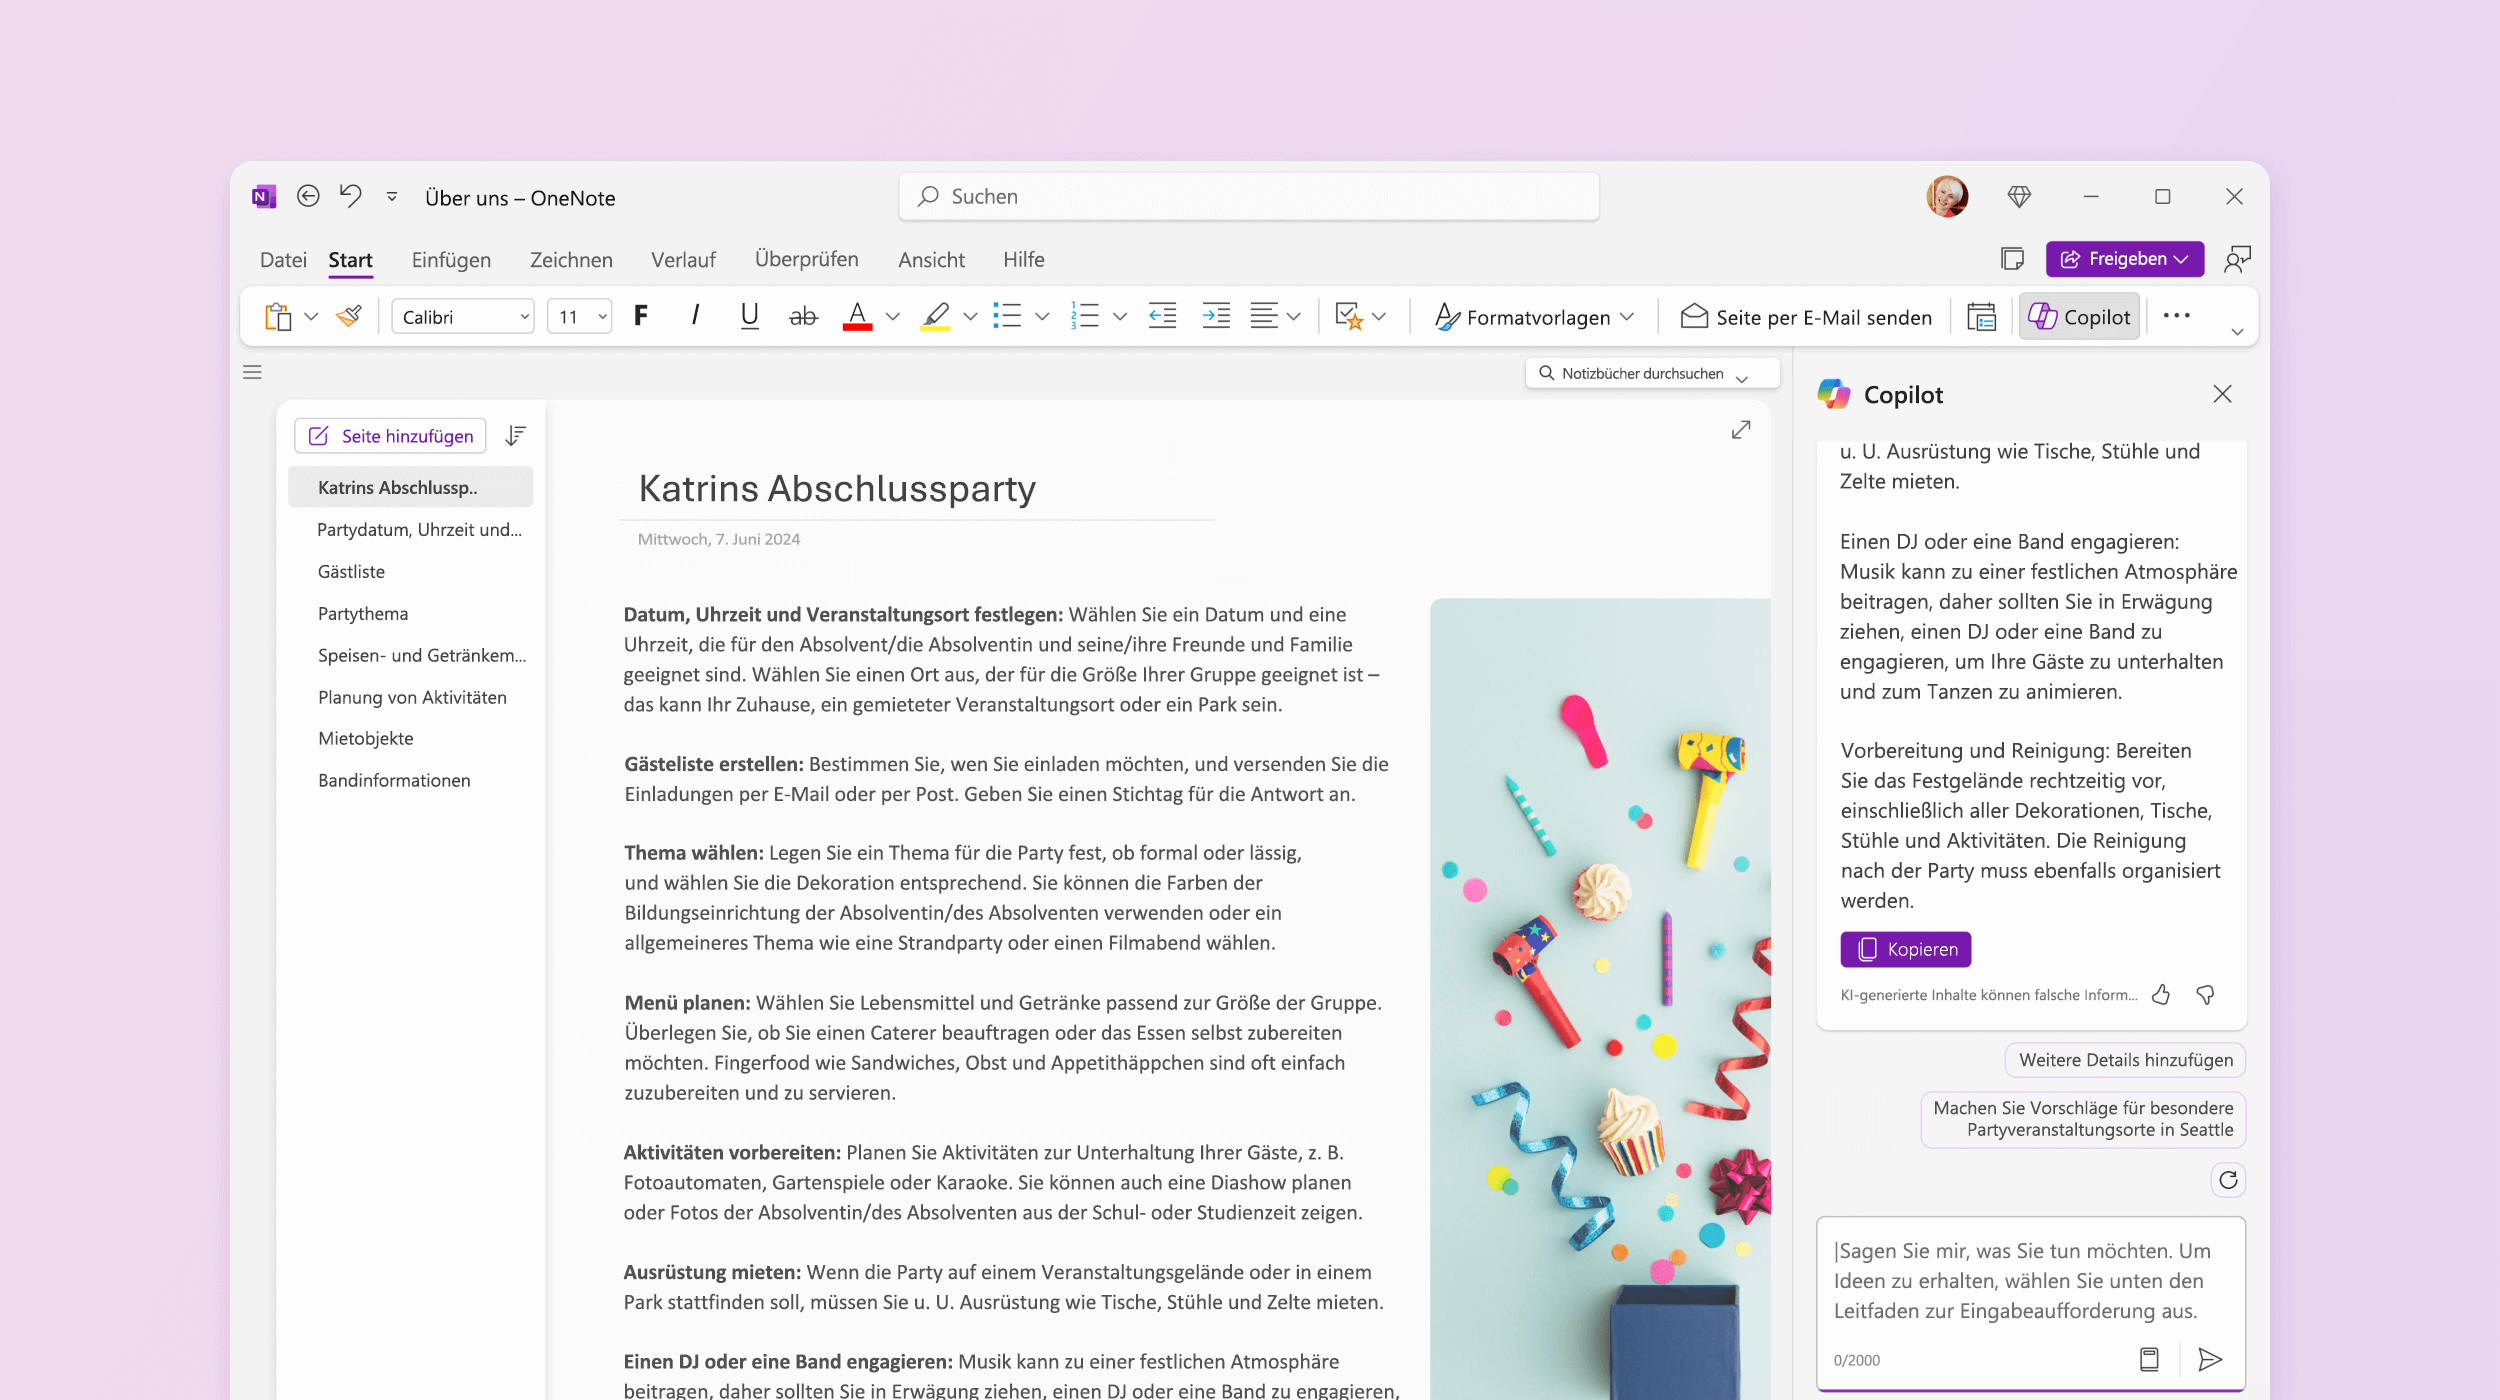This screenshot has height=1400, width=2500.
Task: Collapse the ribbon with chevron
Action: 2238,332
